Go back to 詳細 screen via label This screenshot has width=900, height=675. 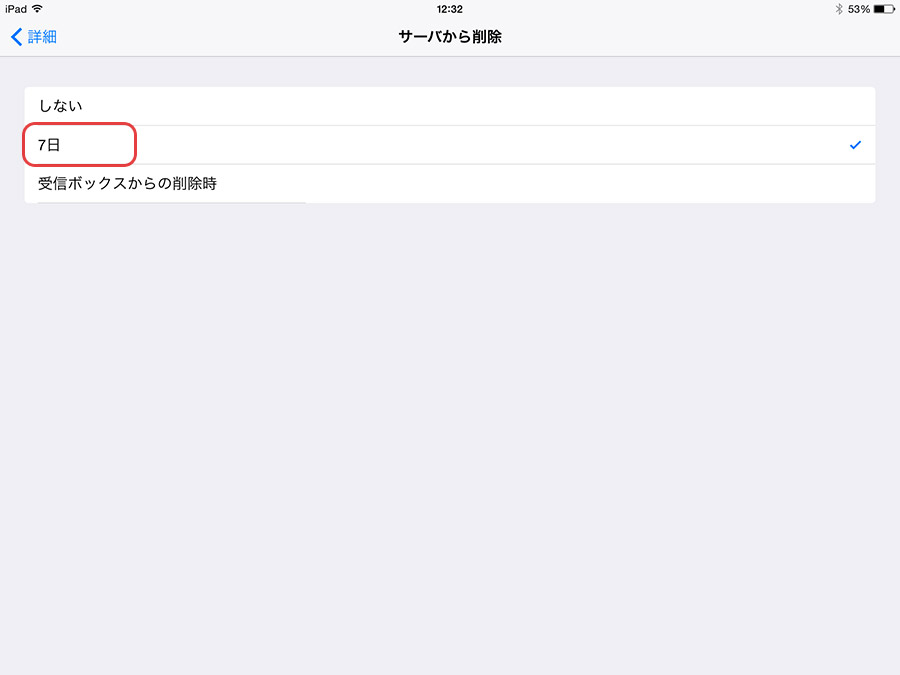(x=42, y=37)
